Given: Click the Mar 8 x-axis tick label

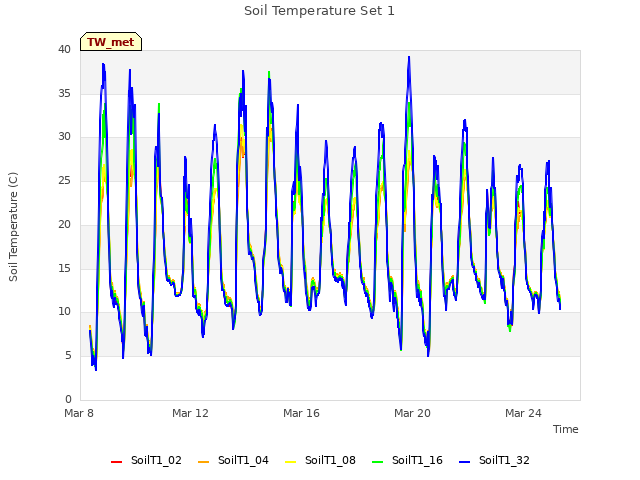Looking at the screenshot, I should [79, 413].
